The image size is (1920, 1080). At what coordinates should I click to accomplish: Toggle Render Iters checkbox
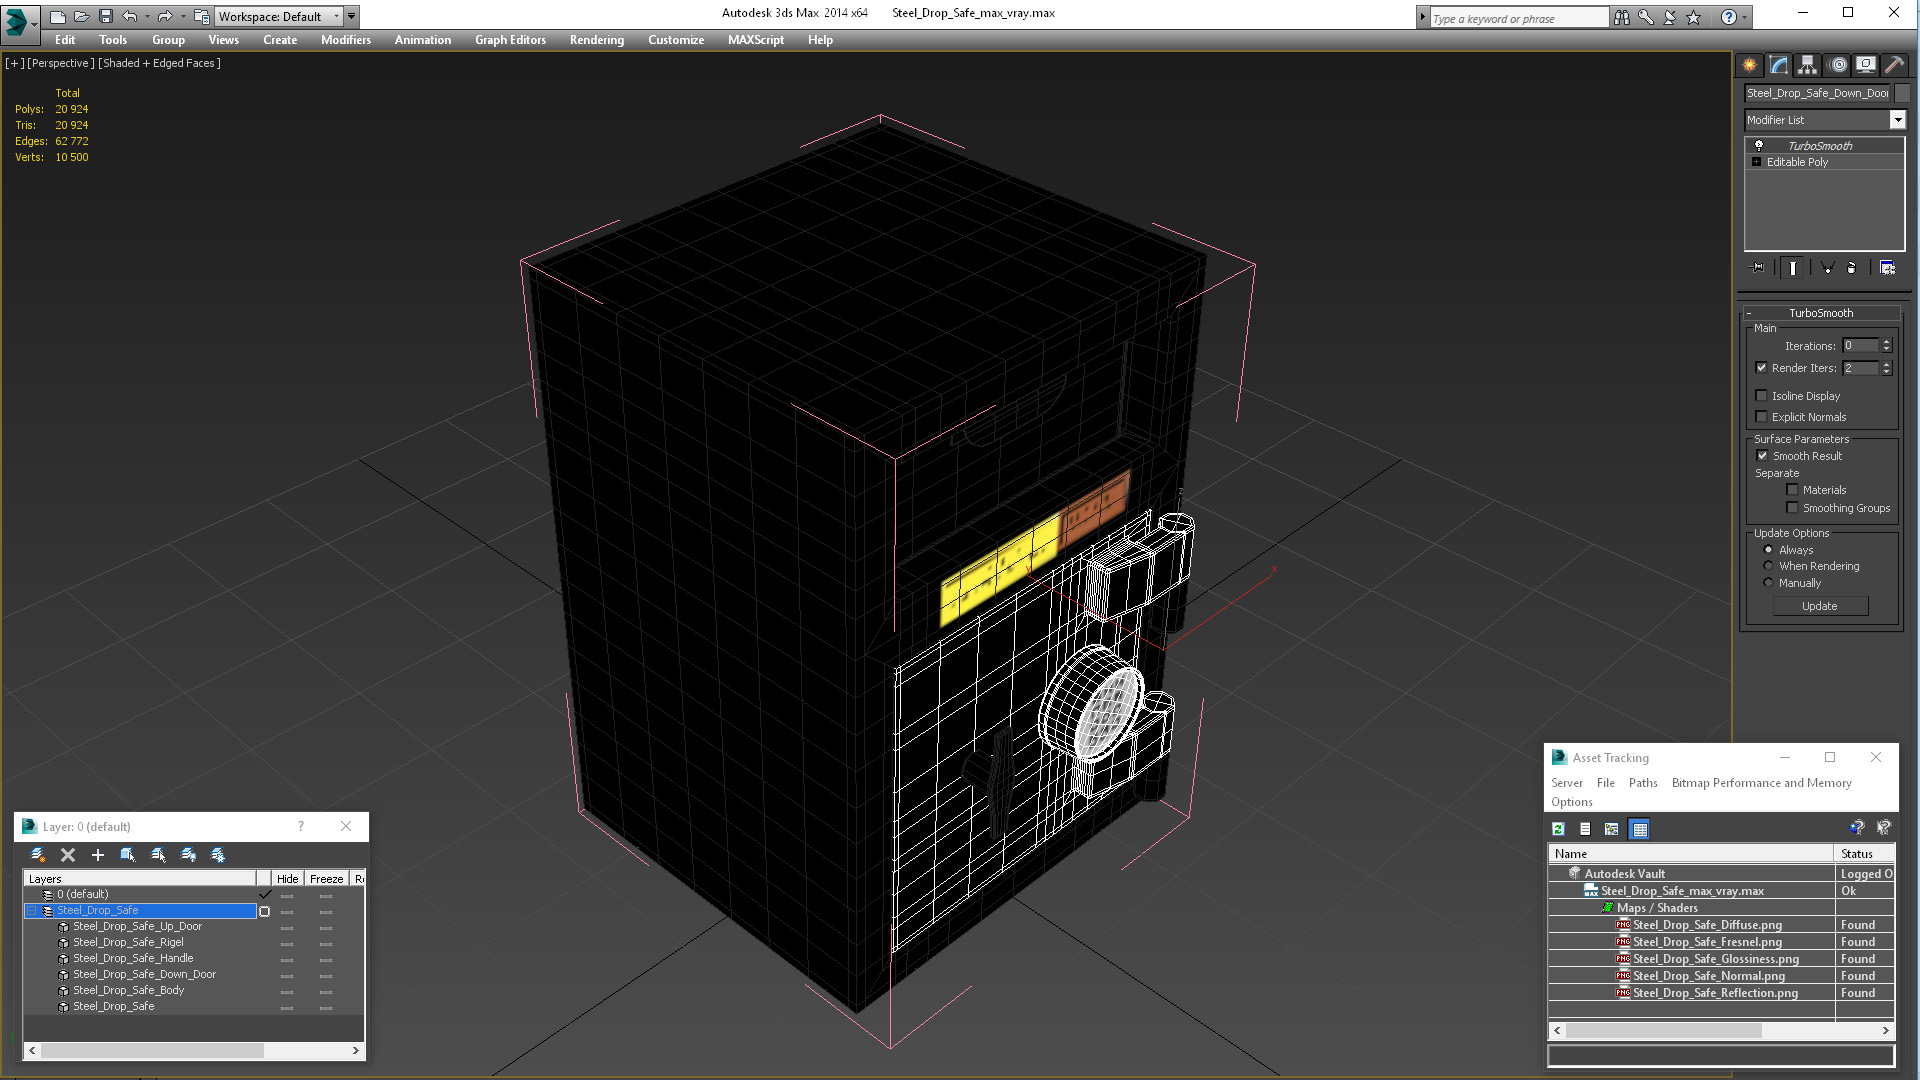click(1762, 368)
